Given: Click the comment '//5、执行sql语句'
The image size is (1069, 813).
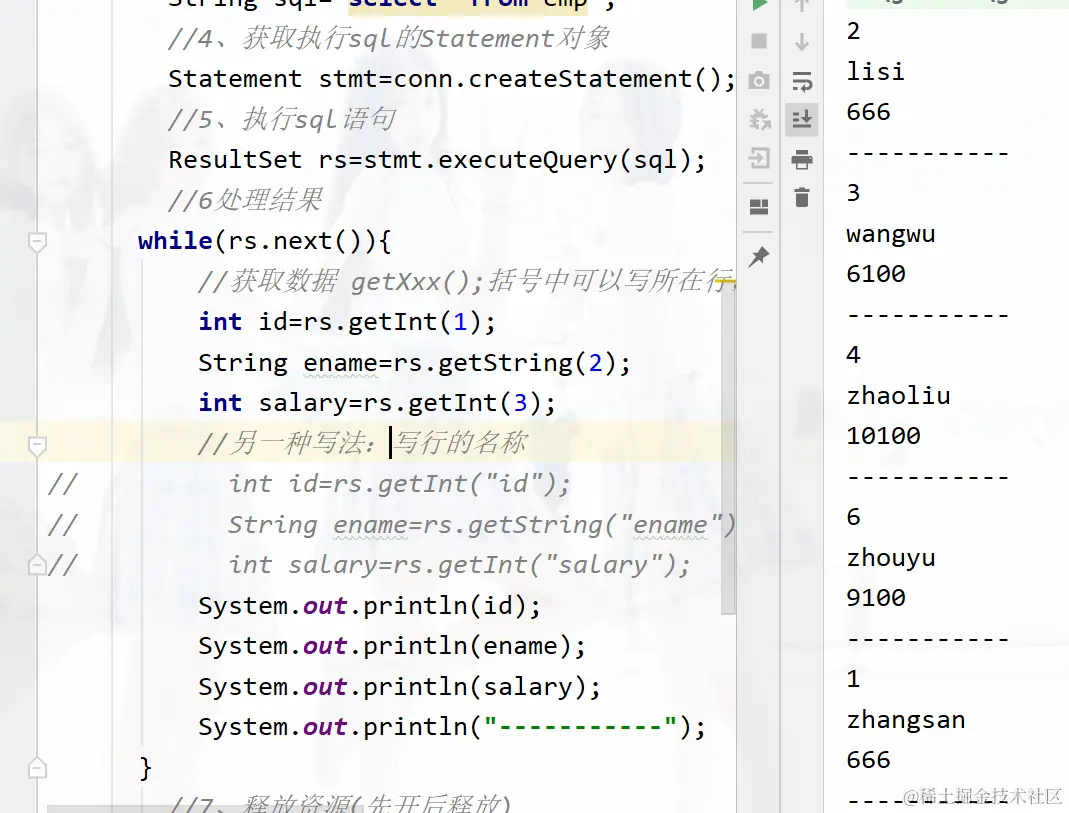Looking at the screenshot, I should click(282, 119).
